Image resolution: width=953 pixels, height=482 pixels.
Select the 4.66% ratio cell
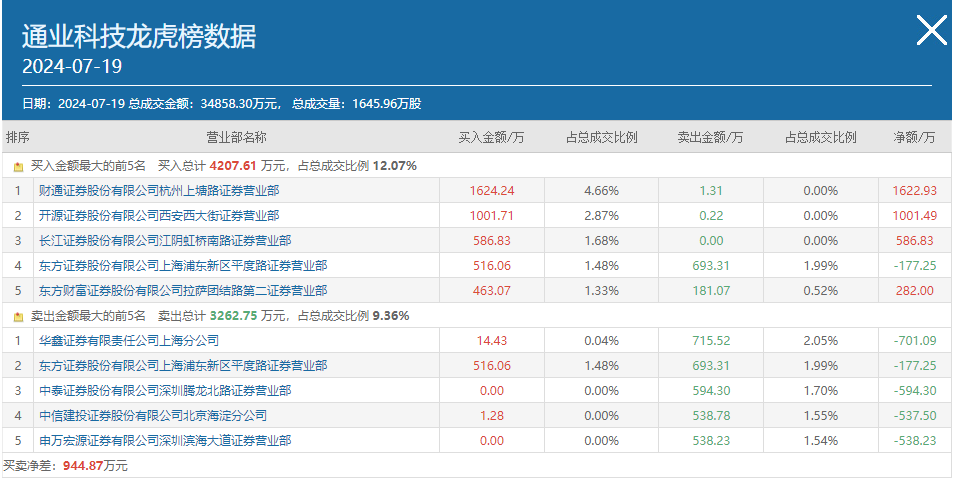(x=602, y=191)
